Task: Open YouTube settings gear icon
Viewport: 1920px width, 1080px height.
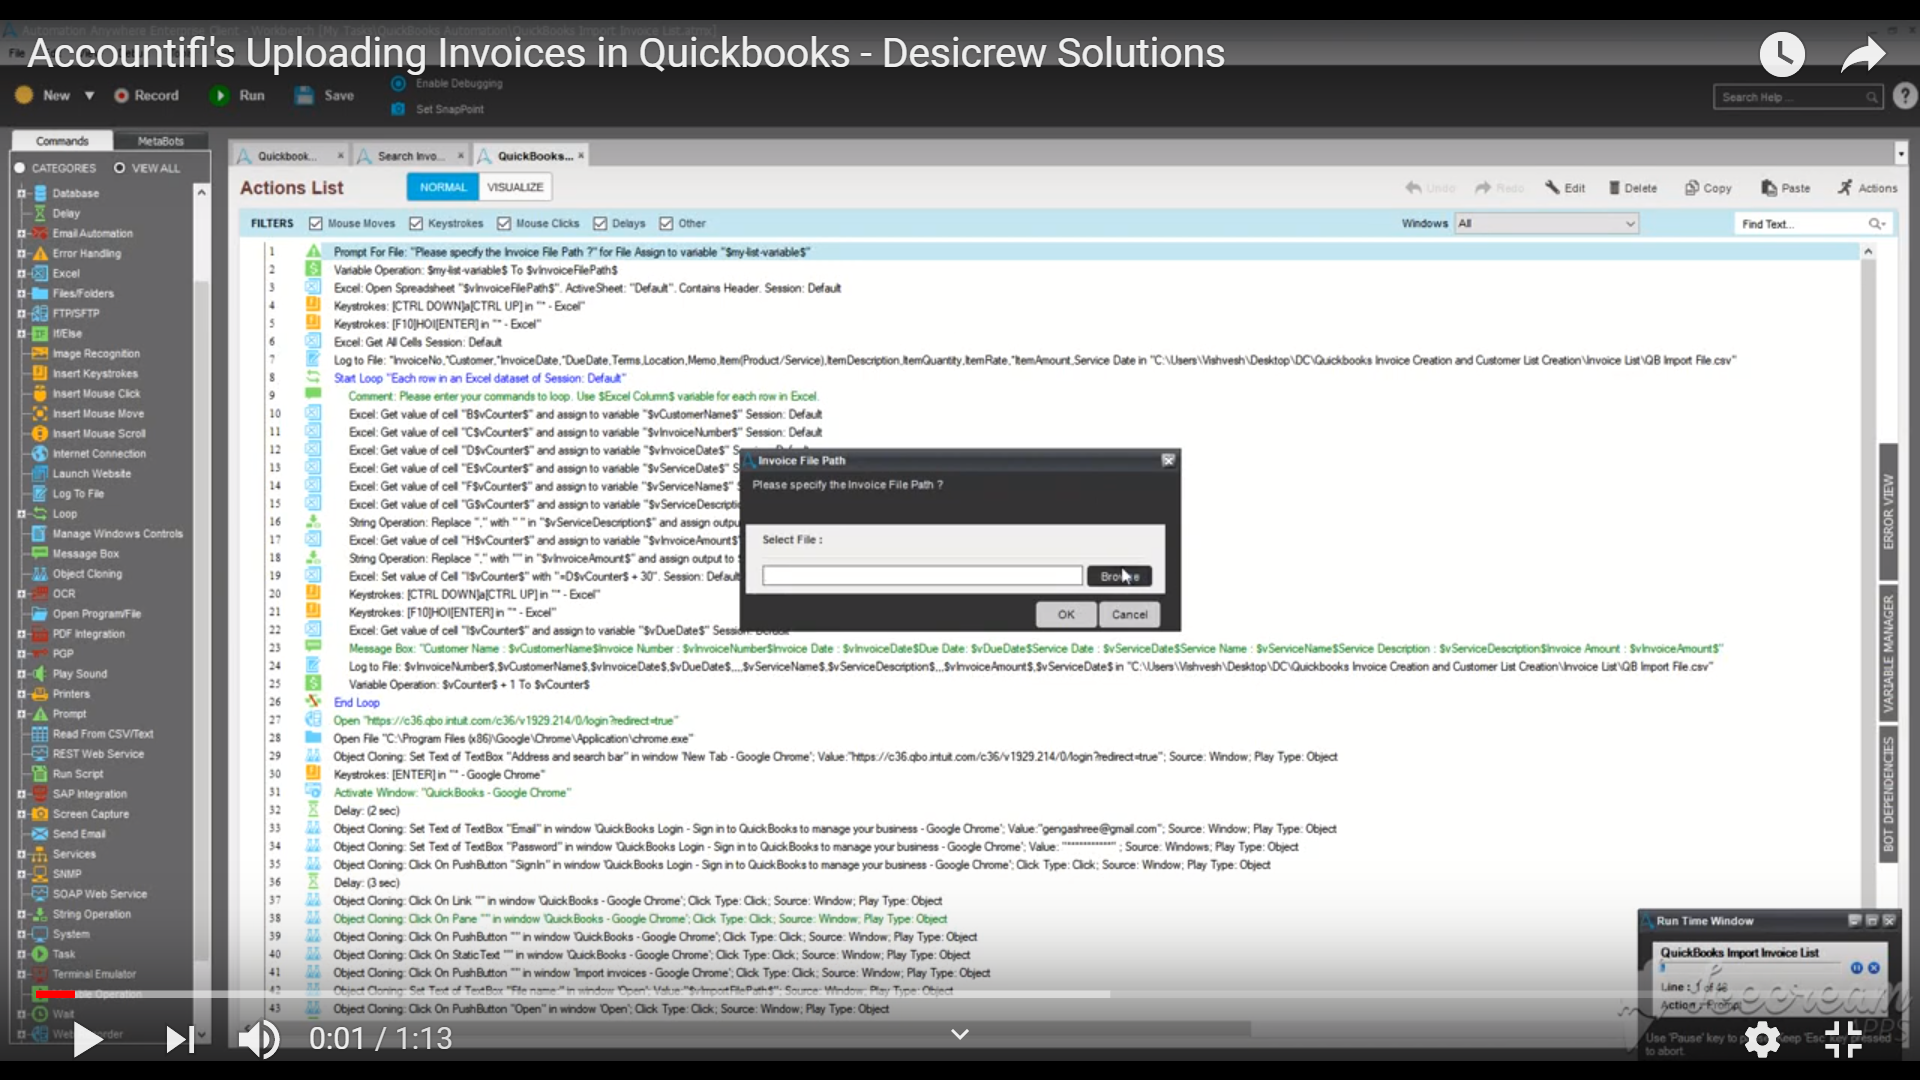Action: coord(1762,1039)
